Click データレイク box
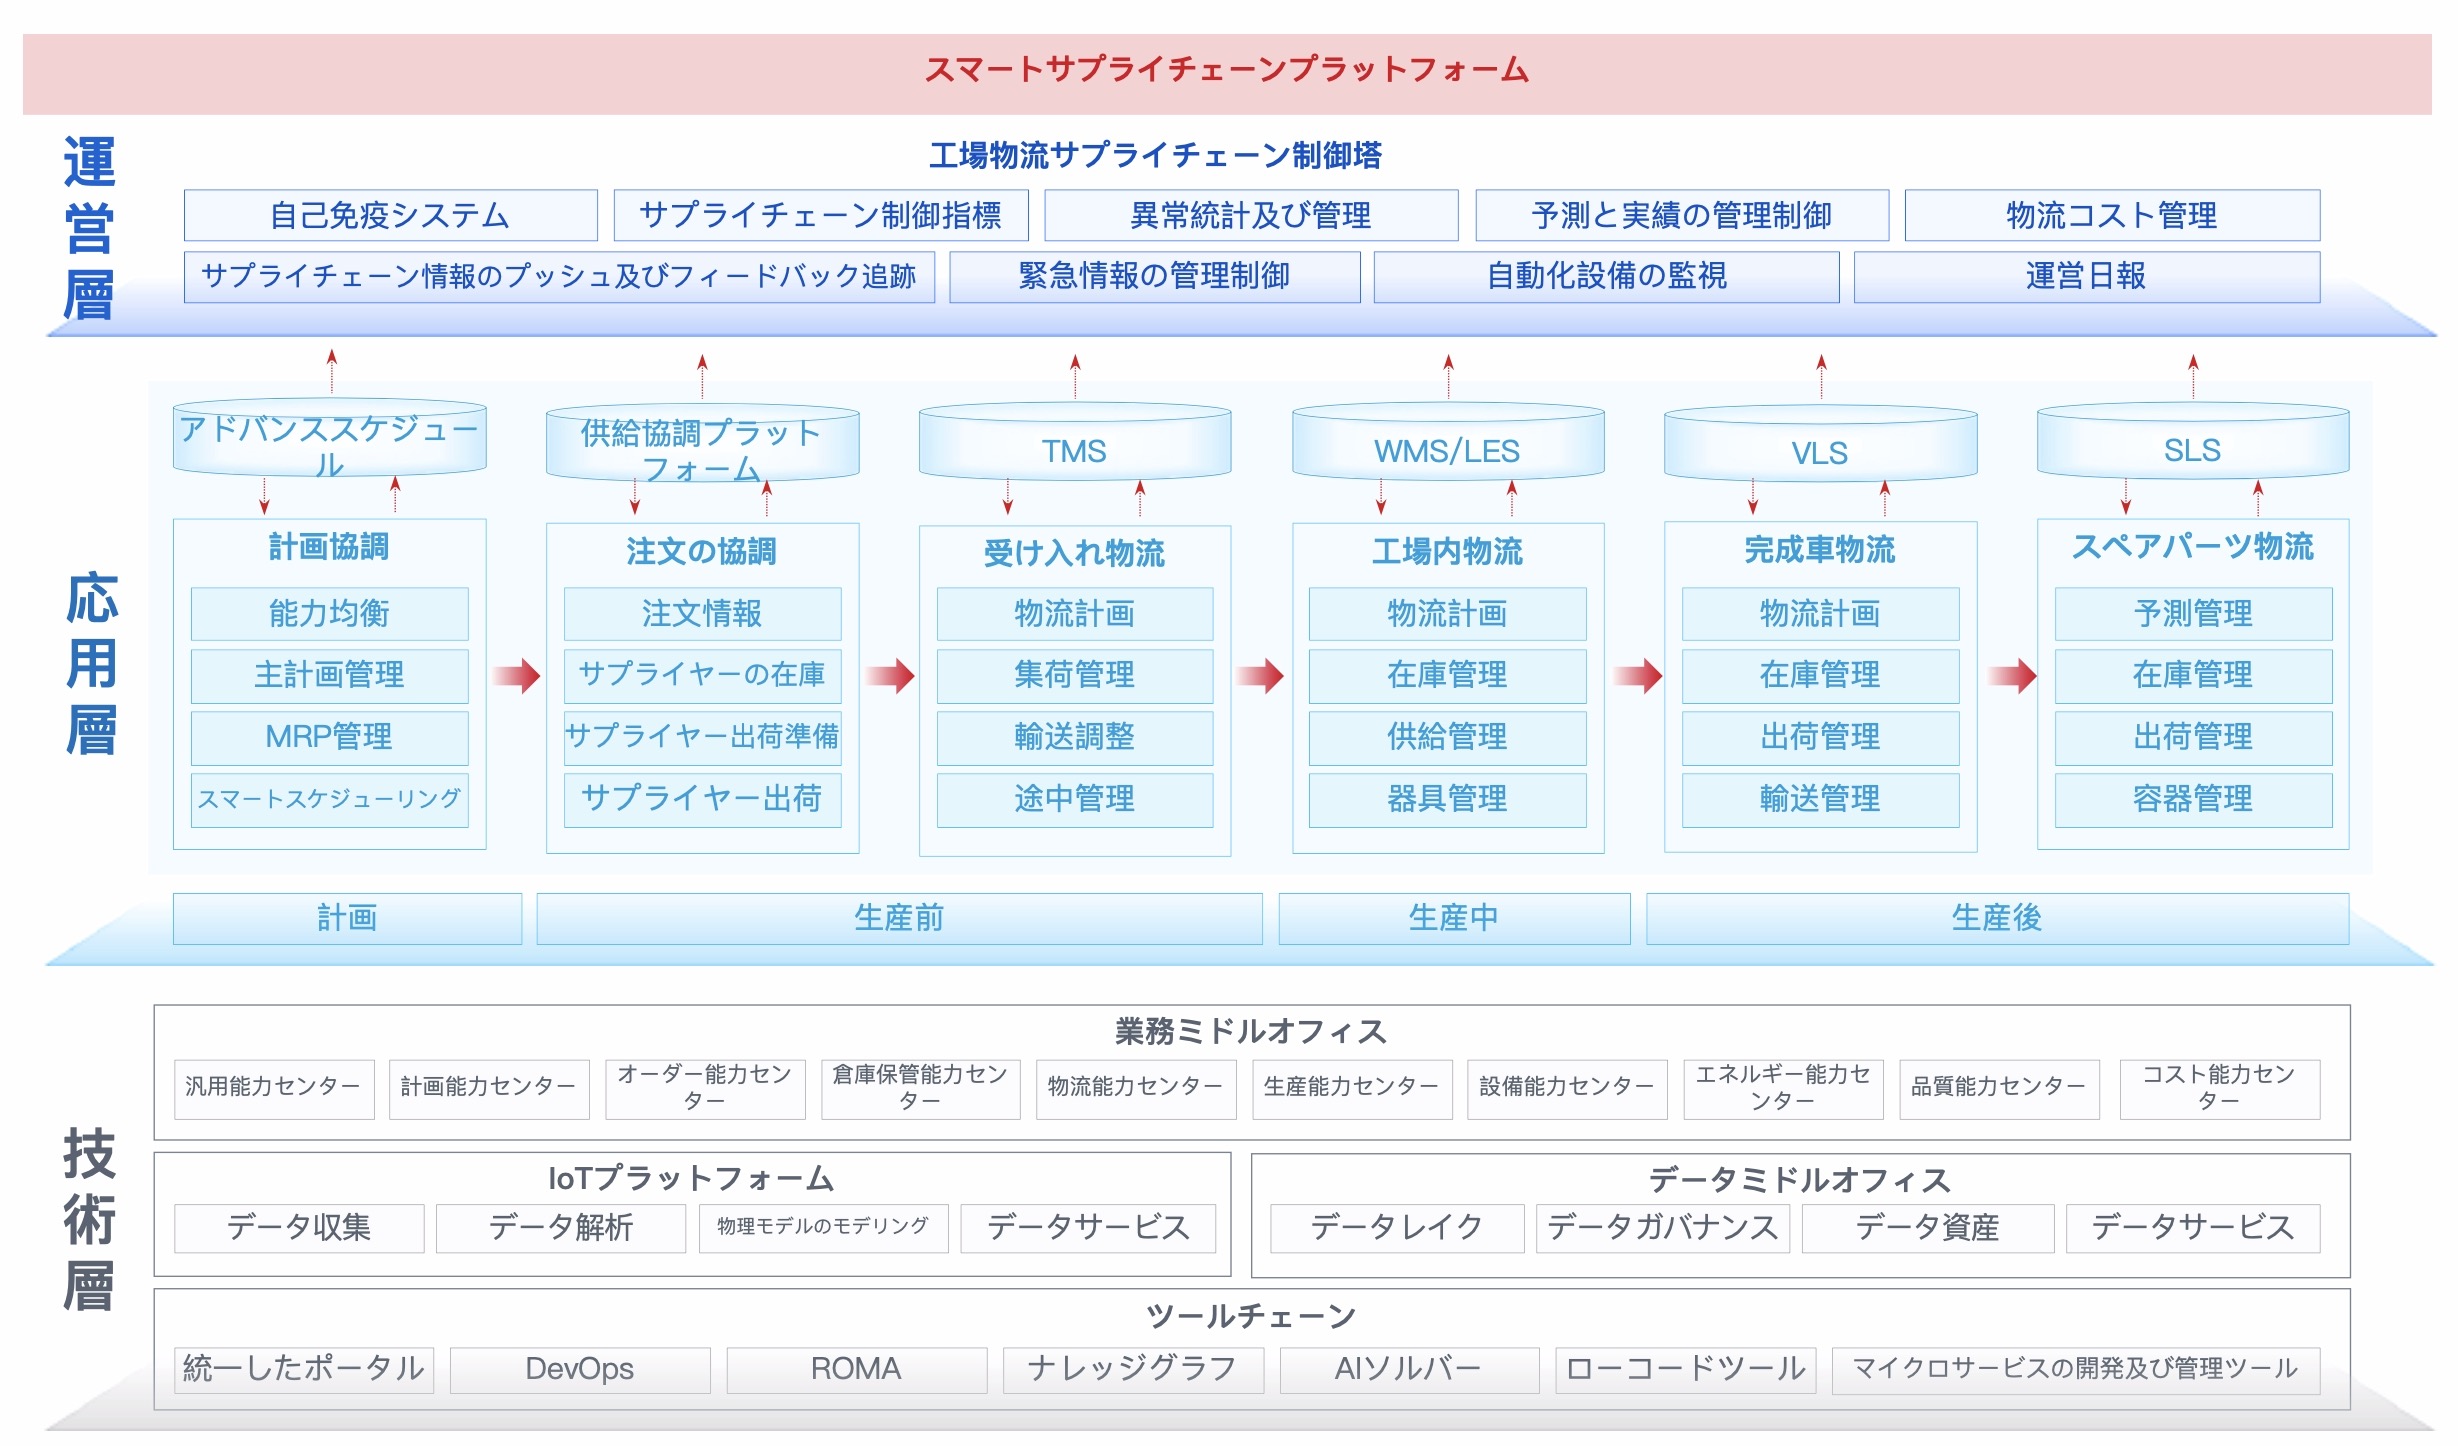The width and height of the screenshot is (2458, 1446). 1397,1228
